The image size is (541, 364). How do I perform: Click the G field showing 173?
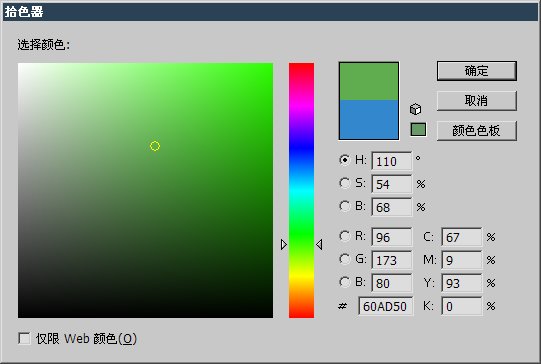tap(392, 260)
